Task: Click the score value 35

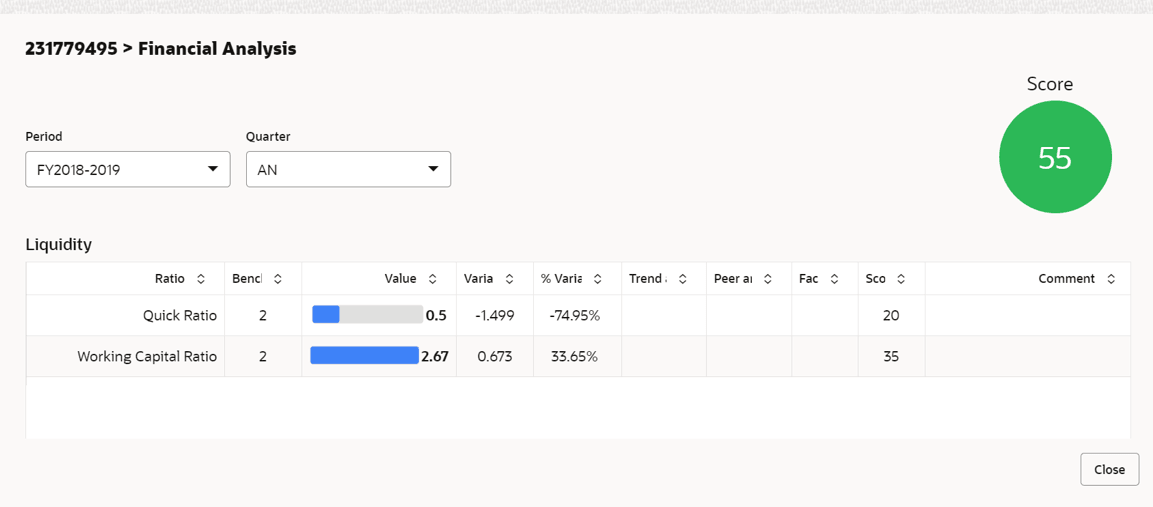Action: [891, 357]
